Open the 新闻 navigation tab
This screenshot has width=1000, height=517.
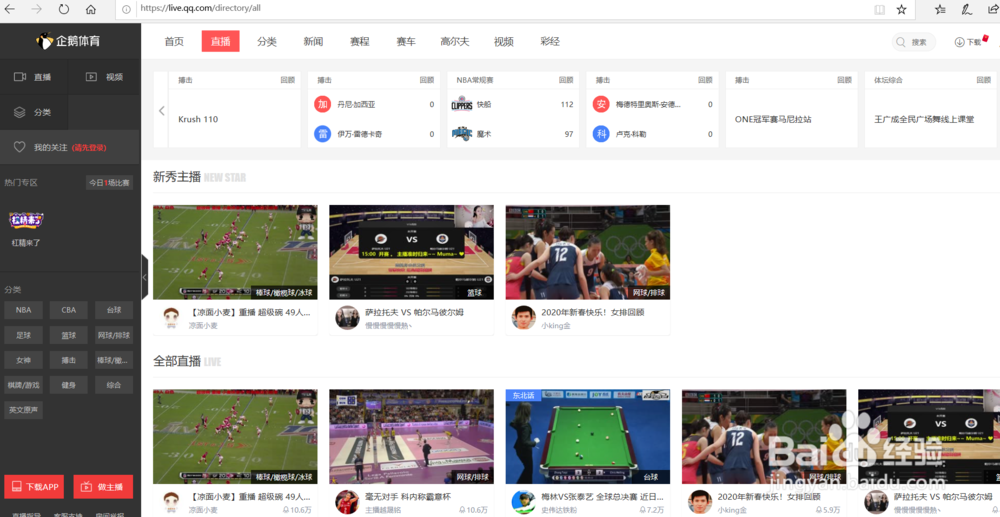[313, 41]
